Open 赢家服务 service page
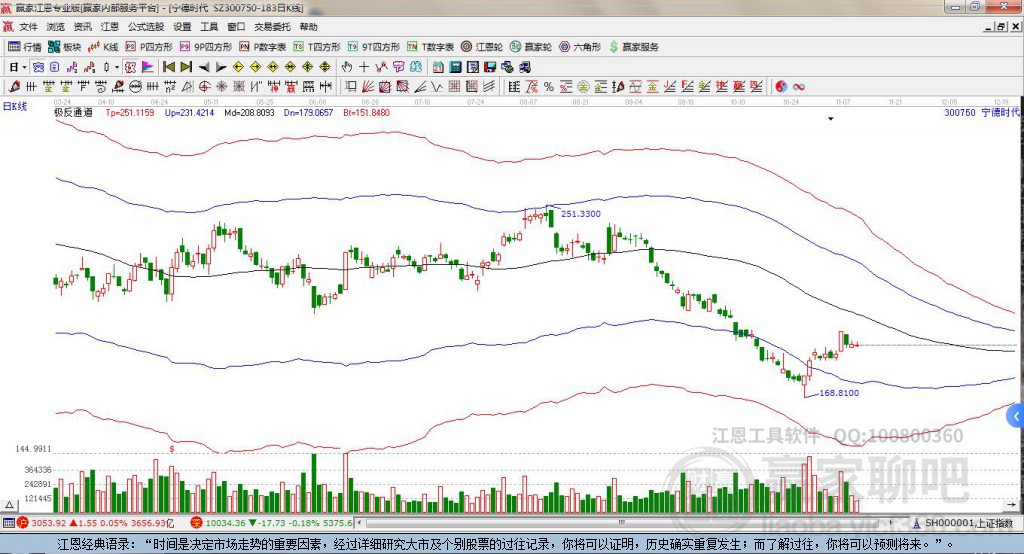The width and height of the screenshot is (1024, 554). [633, 47]
